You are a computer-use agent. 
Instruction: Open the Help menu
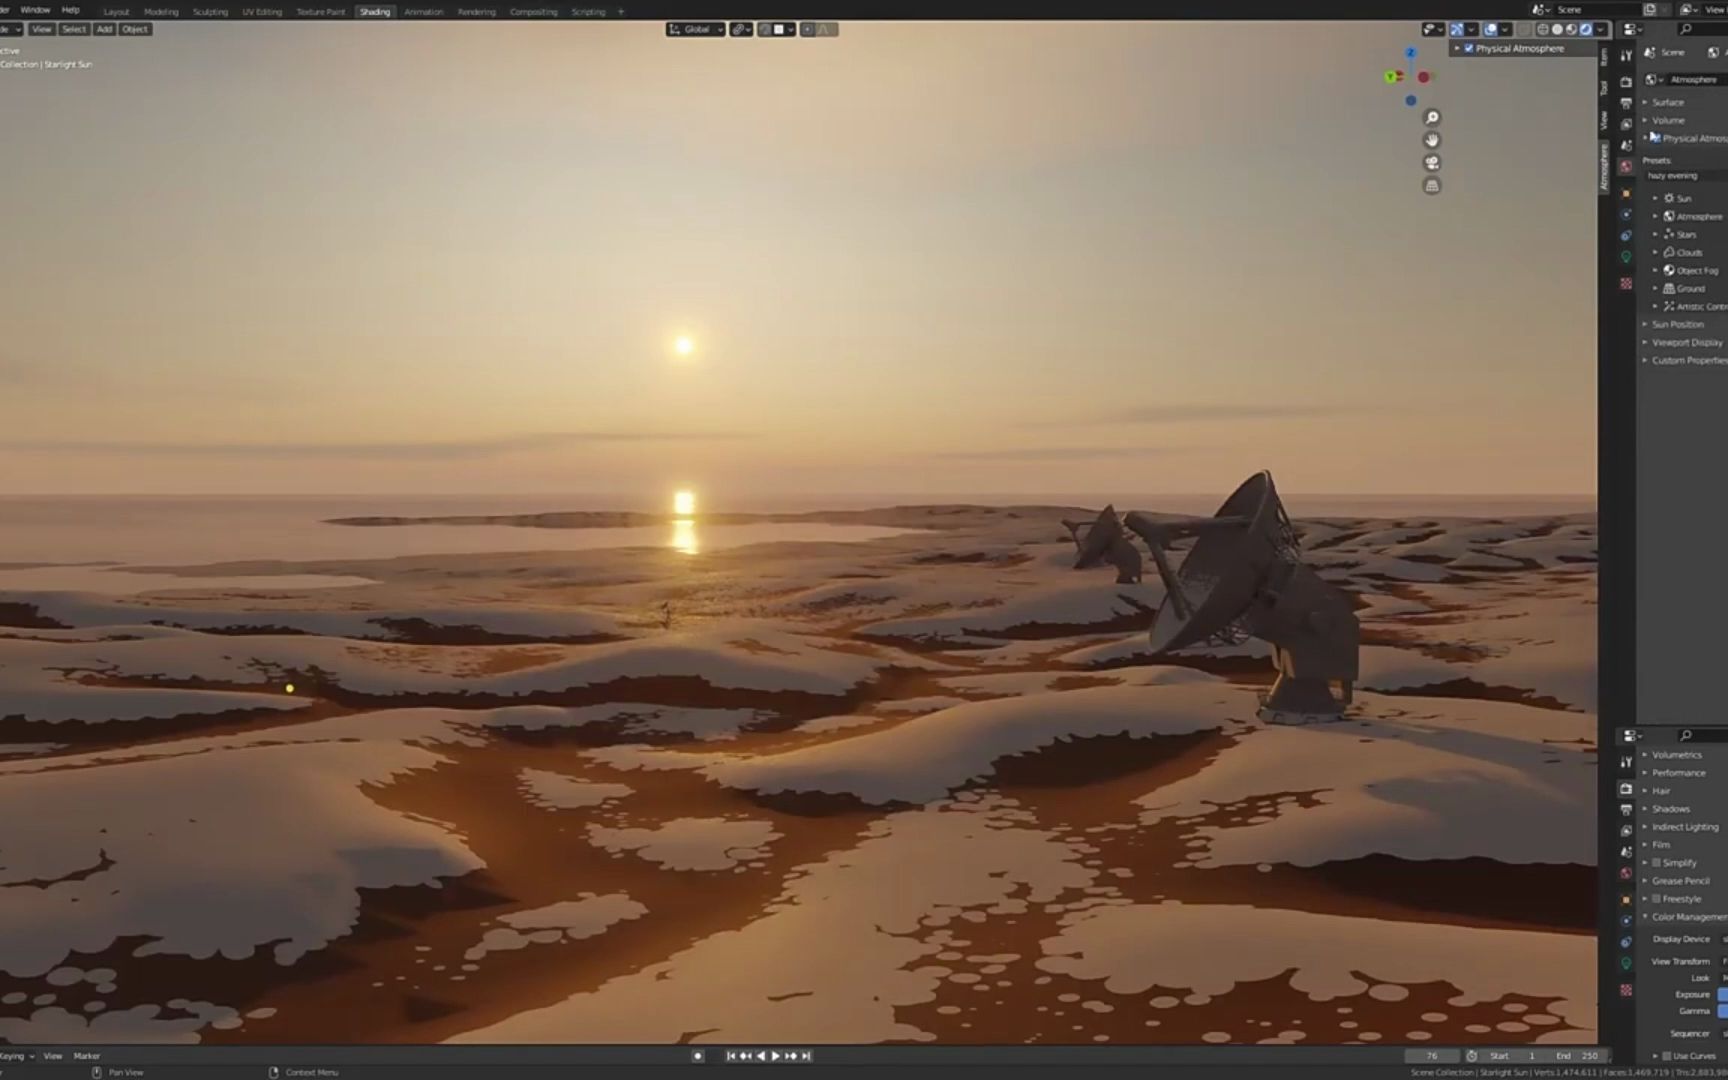click(71, 10)
